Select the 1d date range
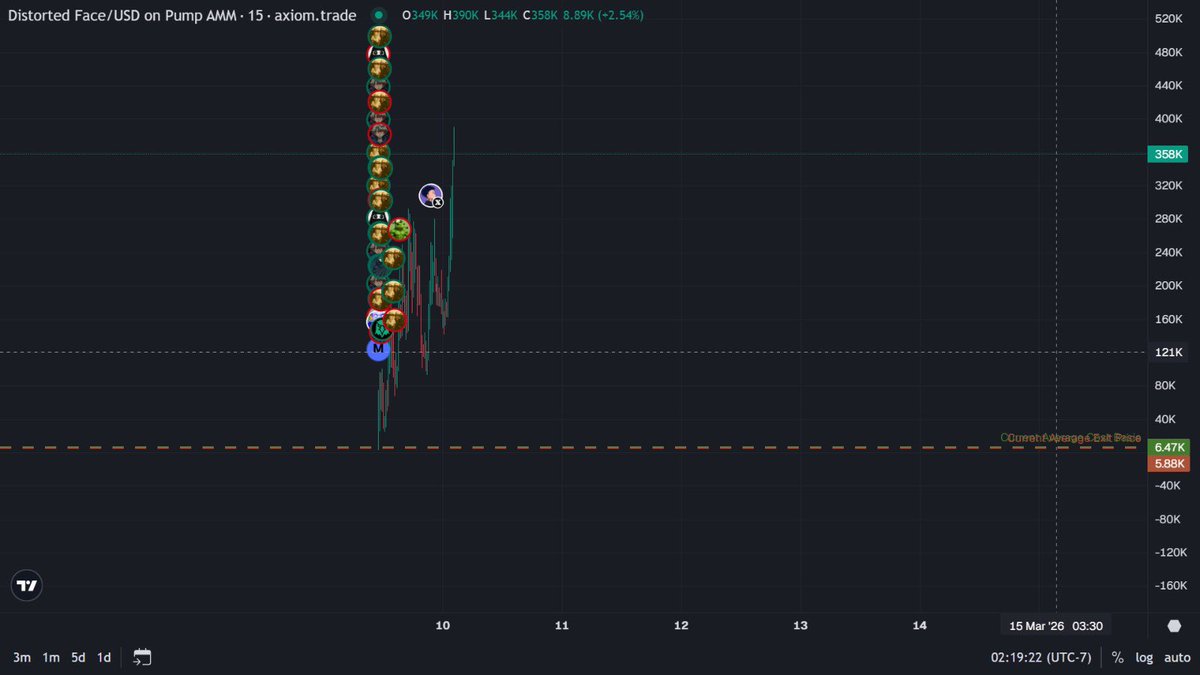1200x675 pixels. [x=104, y=657]
